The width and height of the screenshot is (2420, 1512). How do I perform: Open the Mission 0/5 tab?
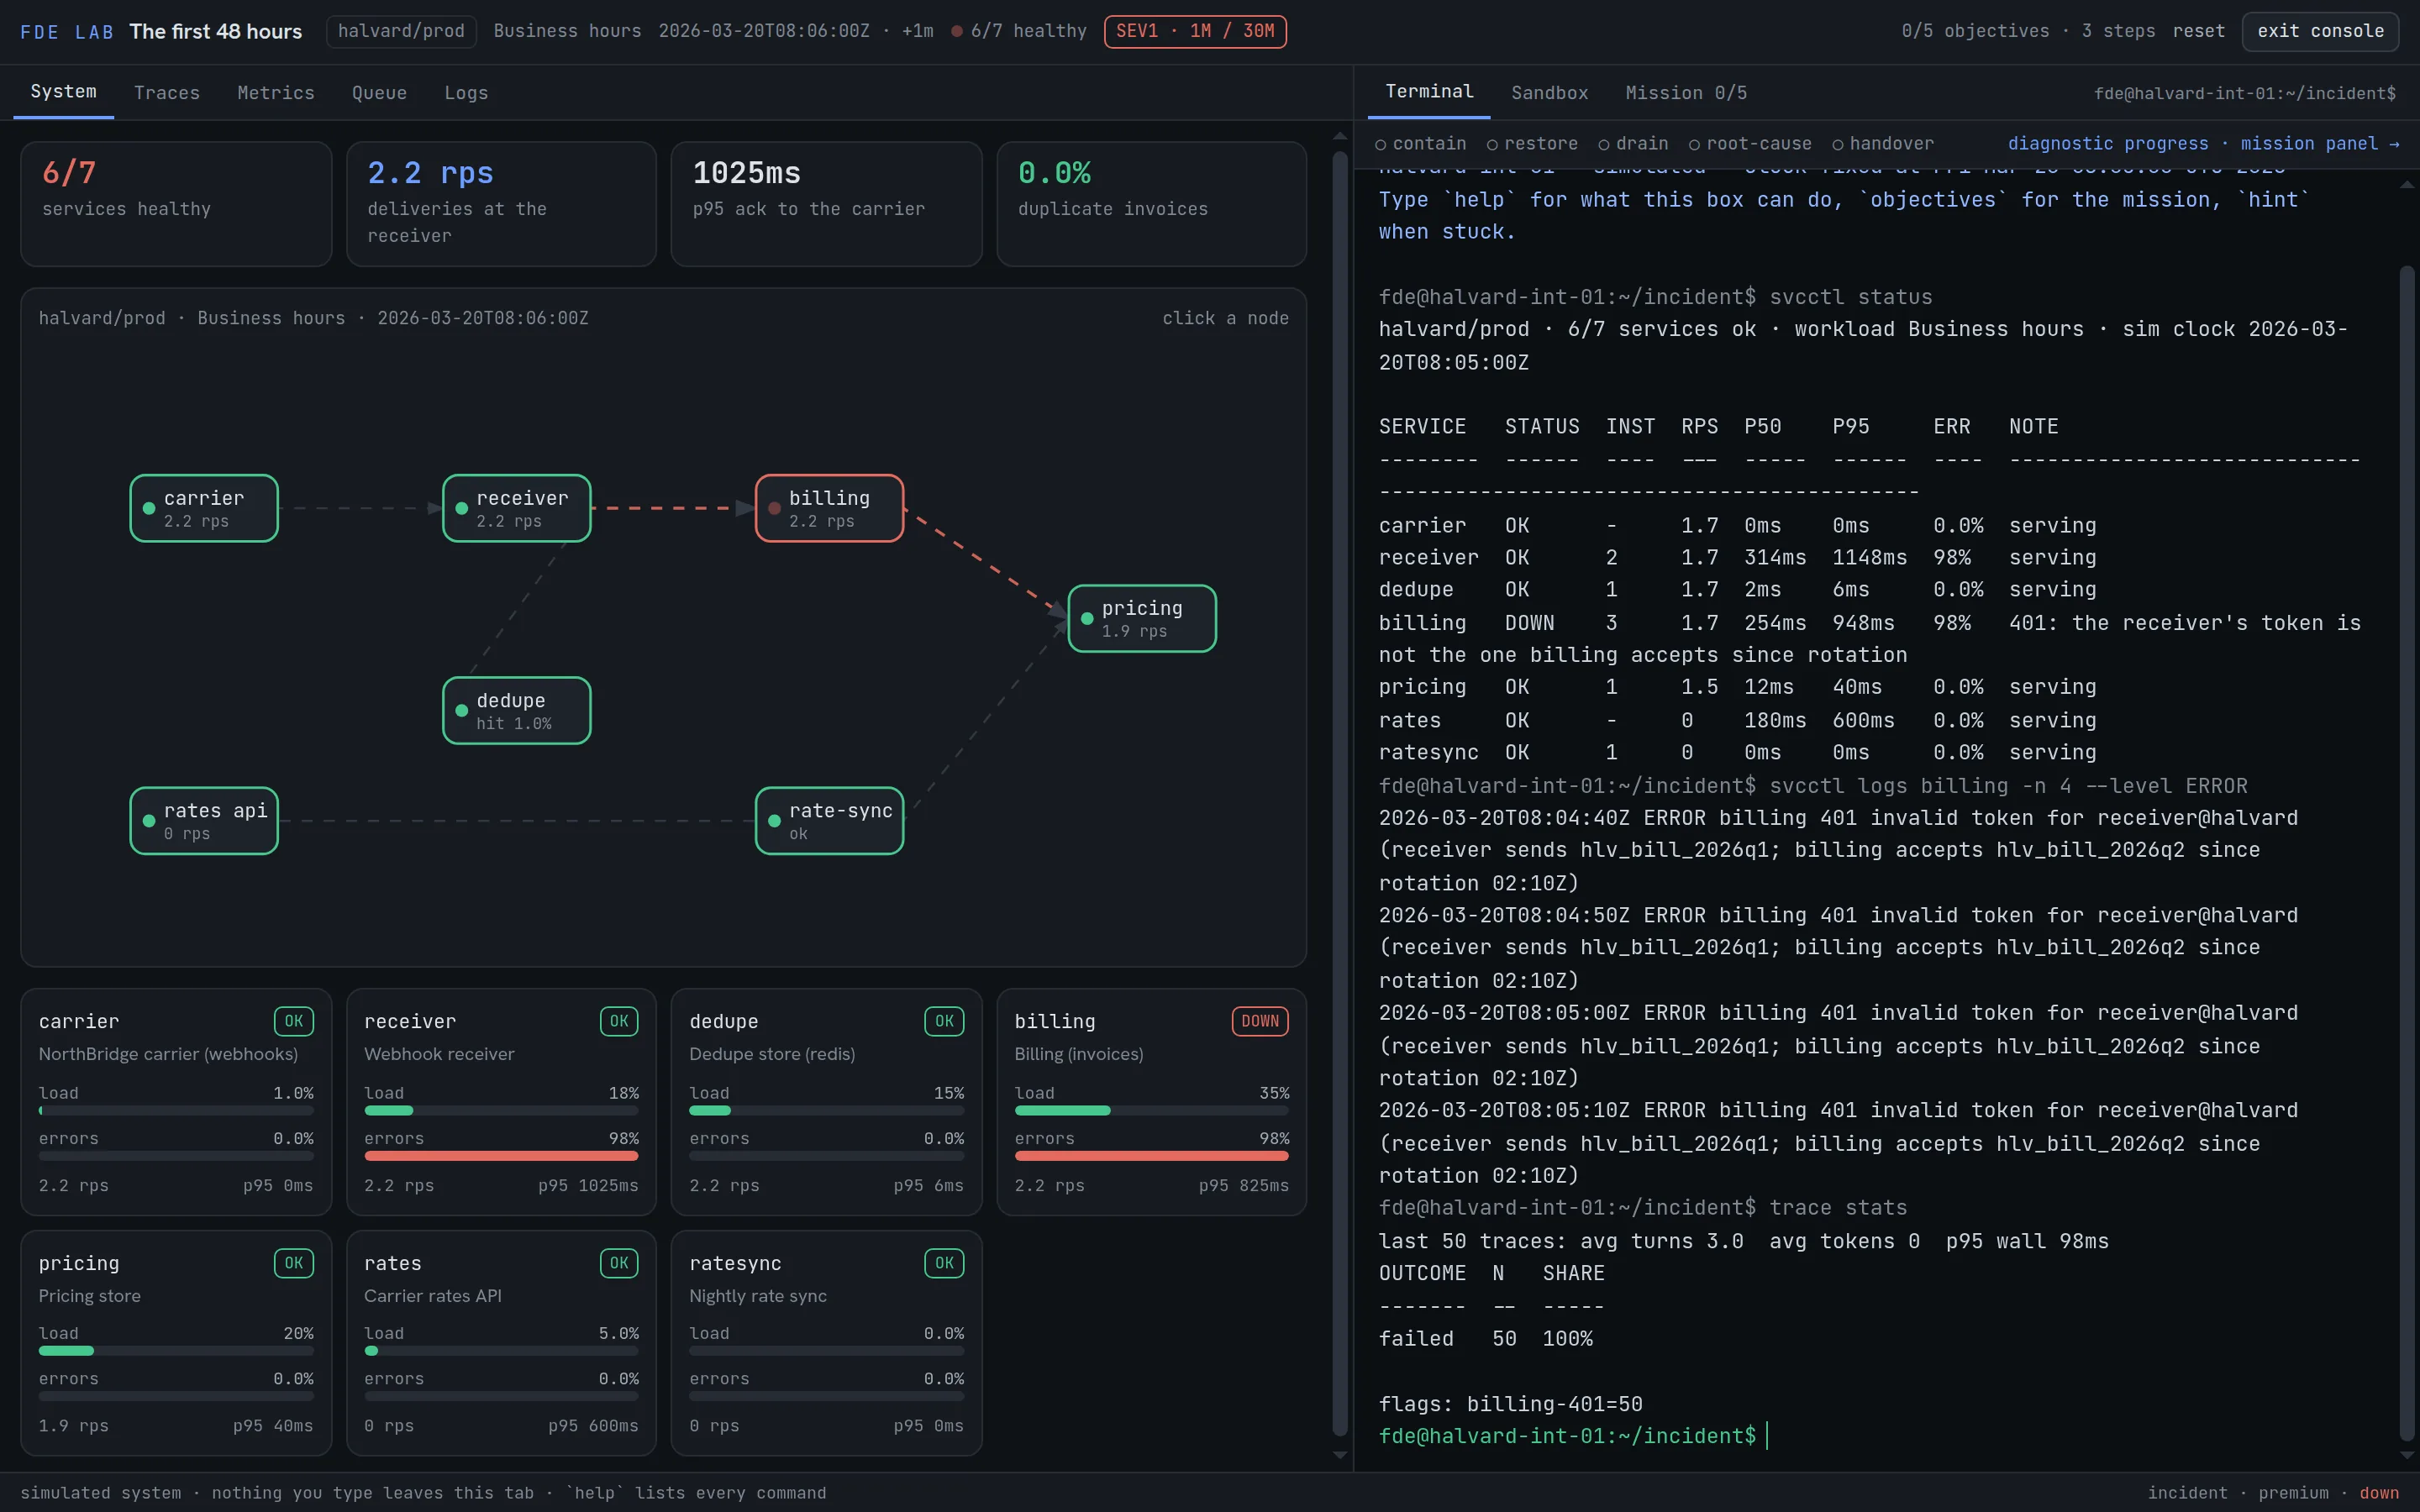click(1686, 93)
